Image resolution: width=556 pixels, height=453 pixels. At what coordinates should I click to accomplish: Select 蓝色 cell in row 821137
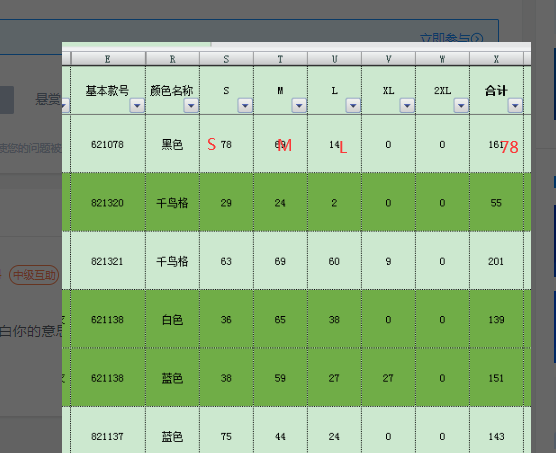[x=172, y=430]
